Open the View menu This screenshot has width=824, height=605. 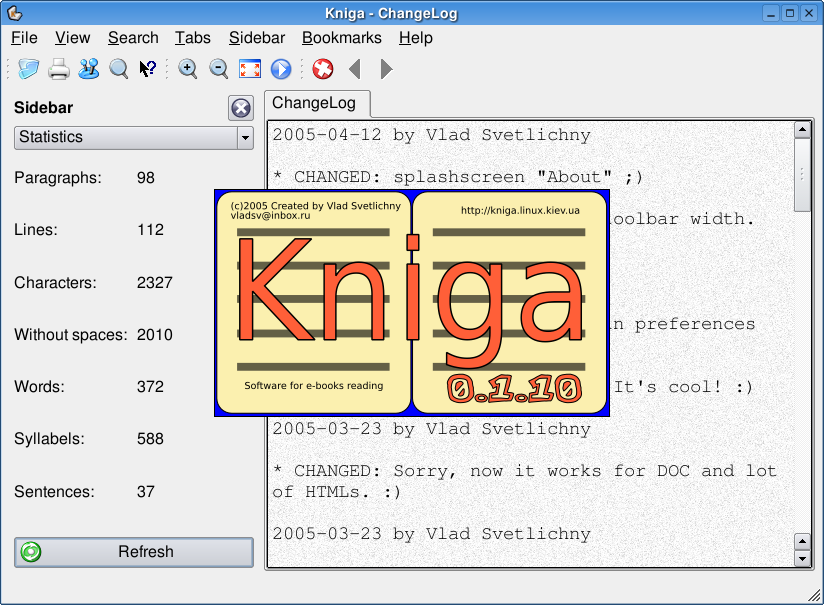pyautogui.click(x=73, y=38)
